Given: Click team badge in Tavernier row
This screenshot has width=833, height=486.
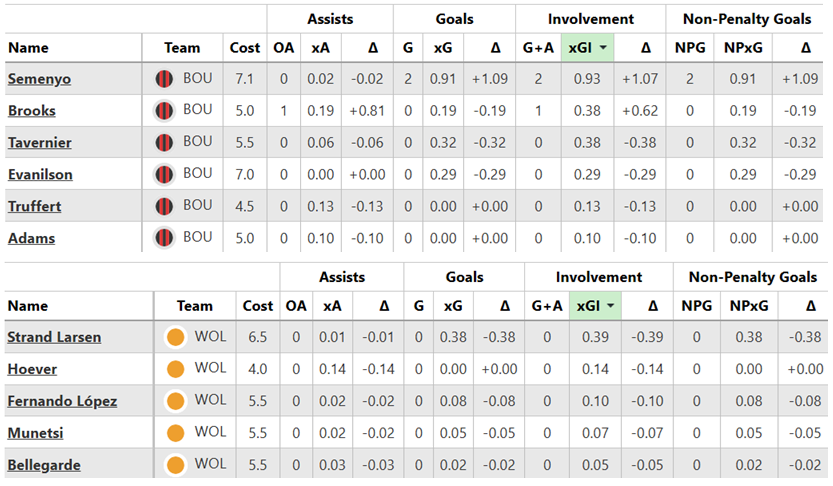Looking at the screenshot, I should 165,142.
